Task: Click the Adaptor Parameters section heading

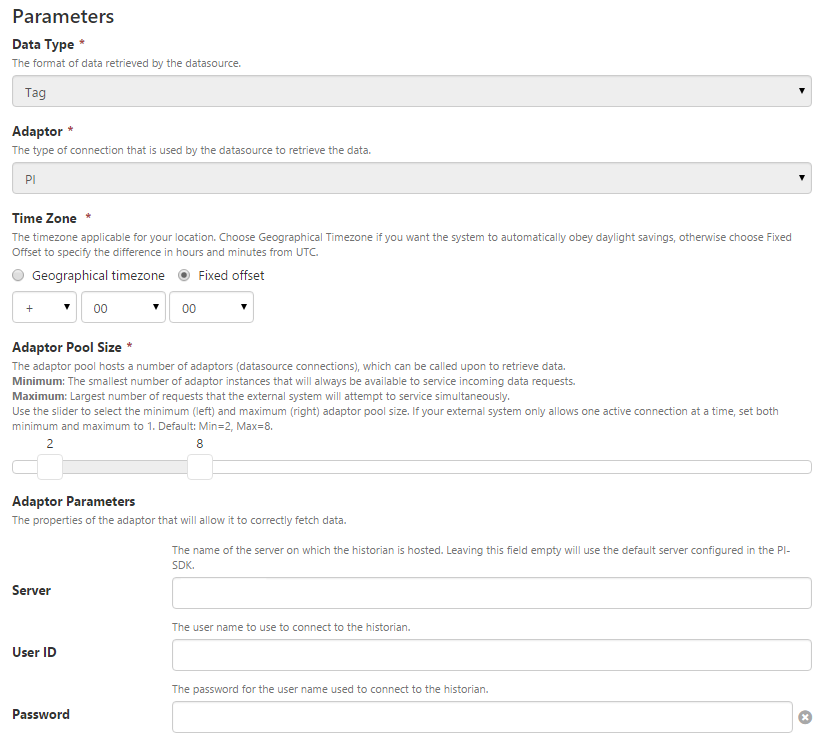Action: coord(73,501)
